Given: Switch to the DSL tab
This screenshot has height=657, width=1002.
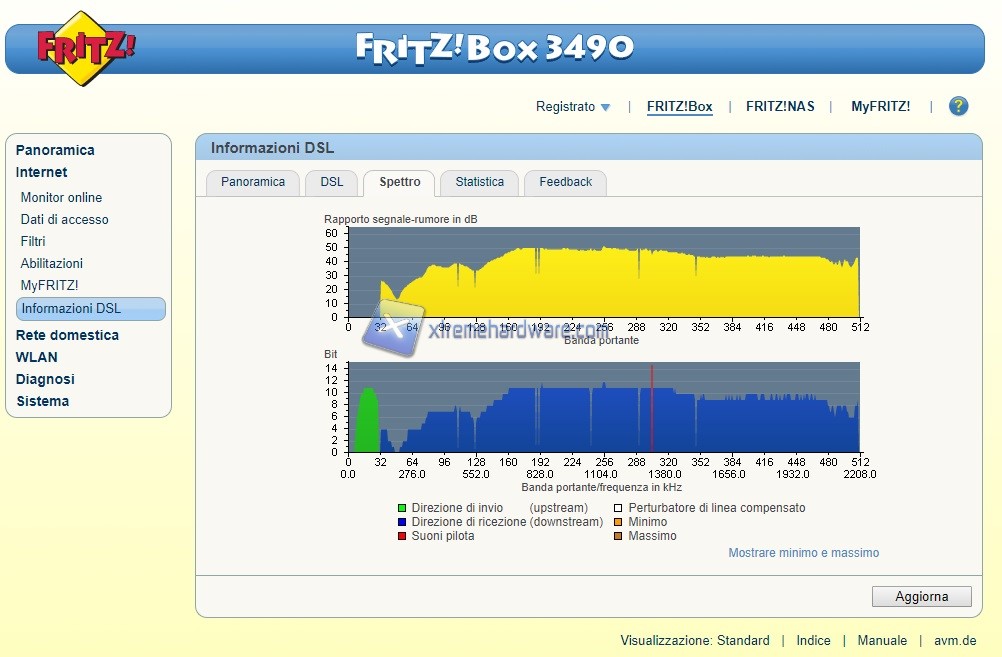Looking at the screenshot, I should (331, 182).
